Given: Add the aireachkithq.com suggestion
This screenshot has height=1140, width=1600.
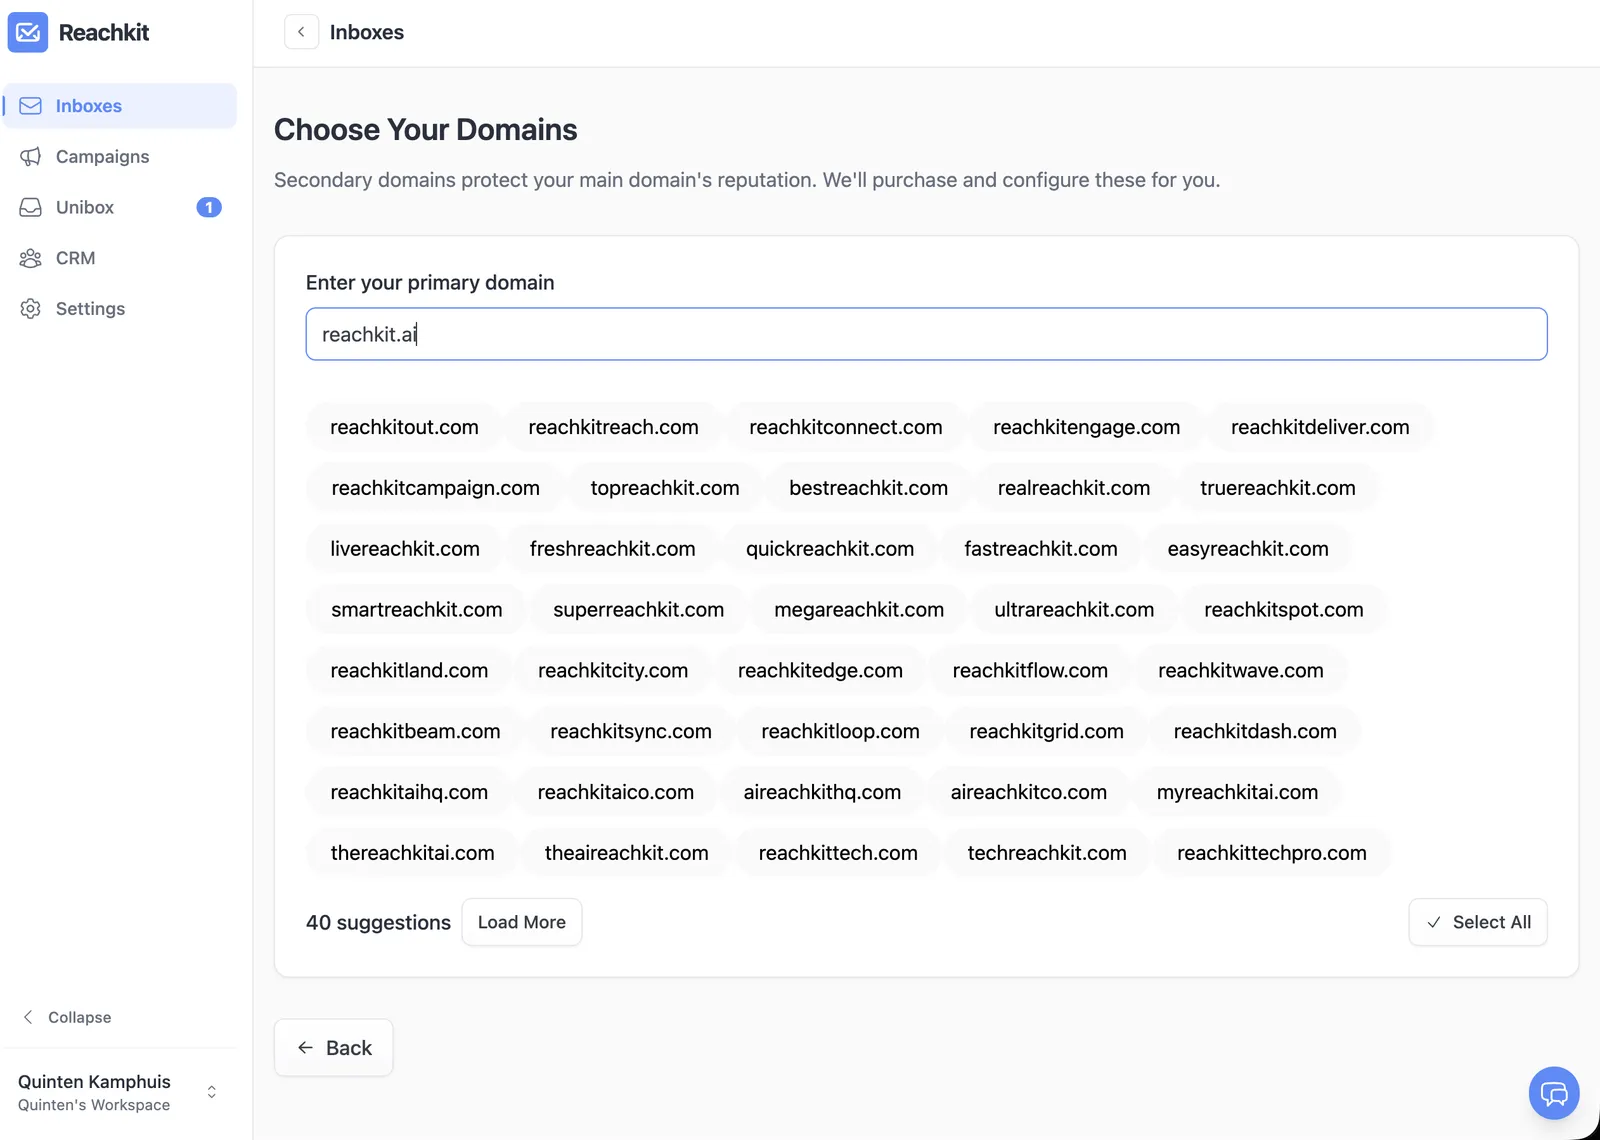Looking at the screenshot, I should click(823, 793).
